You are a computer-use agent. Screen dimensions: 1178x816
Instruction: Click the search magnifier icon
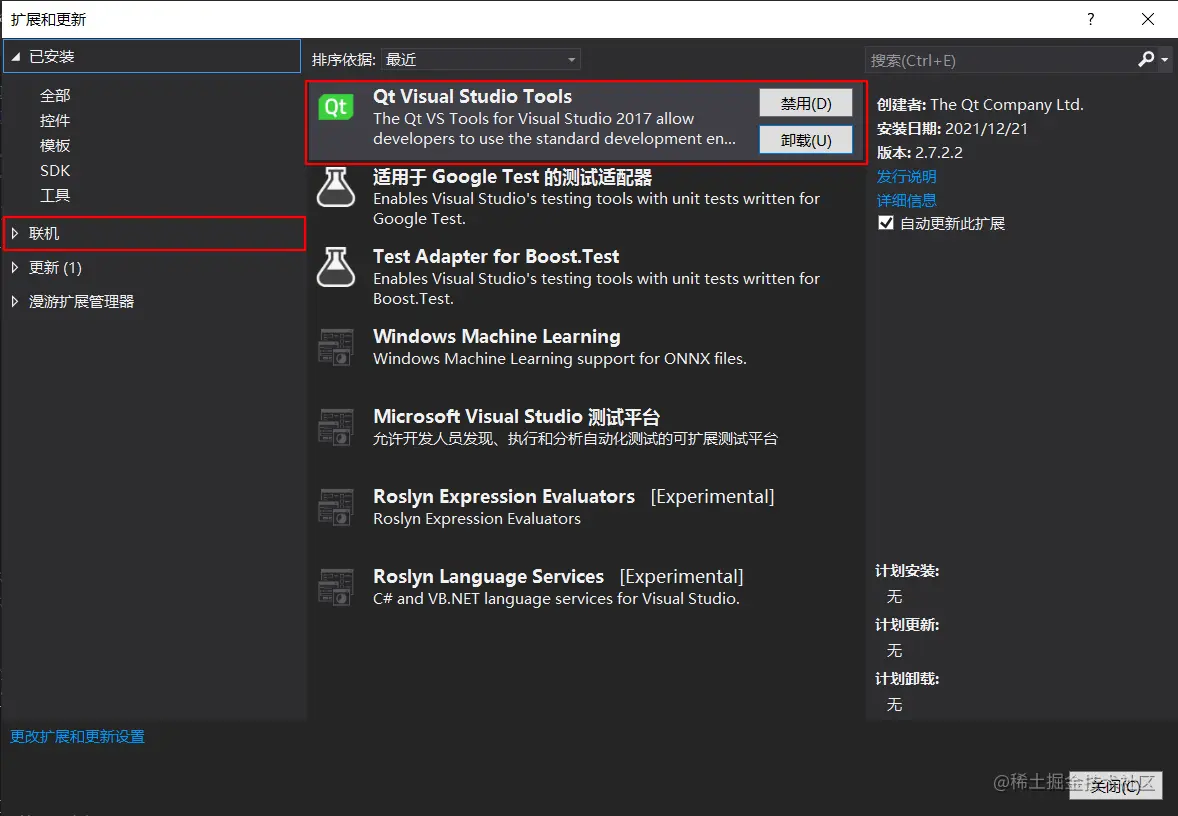1146,59
